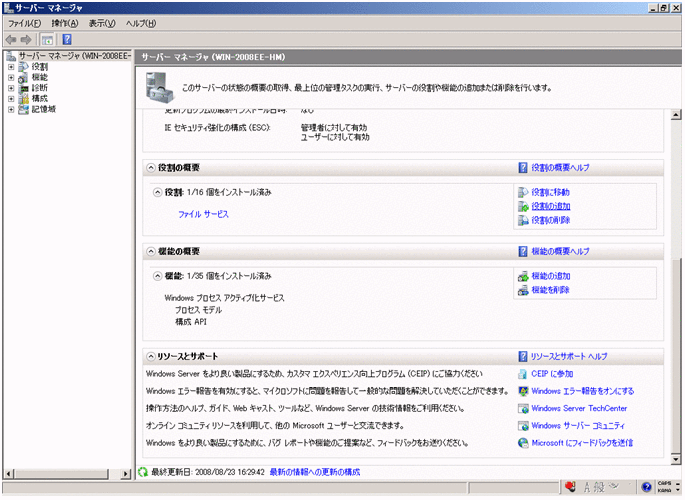
Task: Click the Windows サーバー コミュニティ icon
Action: click(x=523, y=426)
